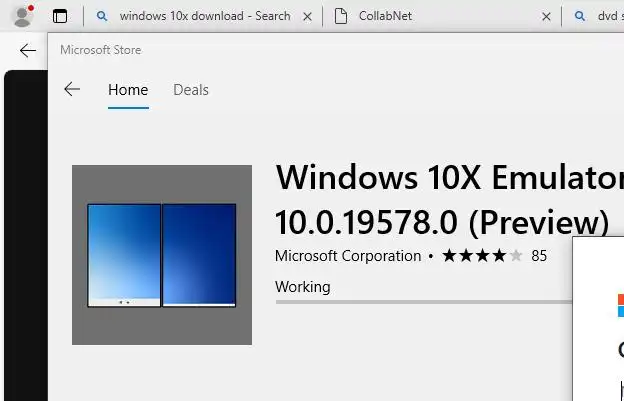
Task: Click the tab actions menu icon
Action: [60, 16]
